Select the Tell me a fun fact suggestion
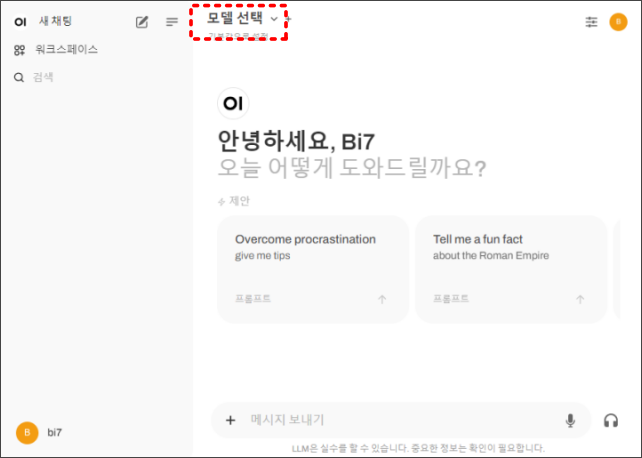The width and height of the screenshot is (642, 458). [x=511, y=269]
